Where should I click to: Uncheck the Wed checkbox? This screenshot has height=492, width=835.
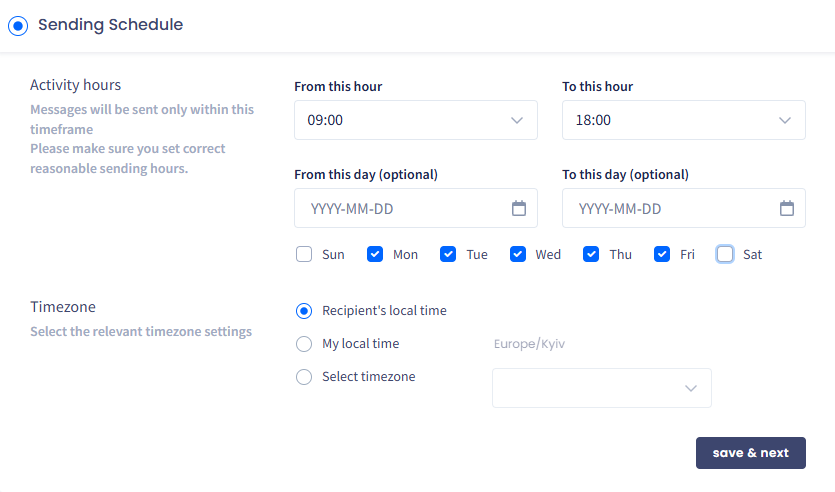click(518, 255)
